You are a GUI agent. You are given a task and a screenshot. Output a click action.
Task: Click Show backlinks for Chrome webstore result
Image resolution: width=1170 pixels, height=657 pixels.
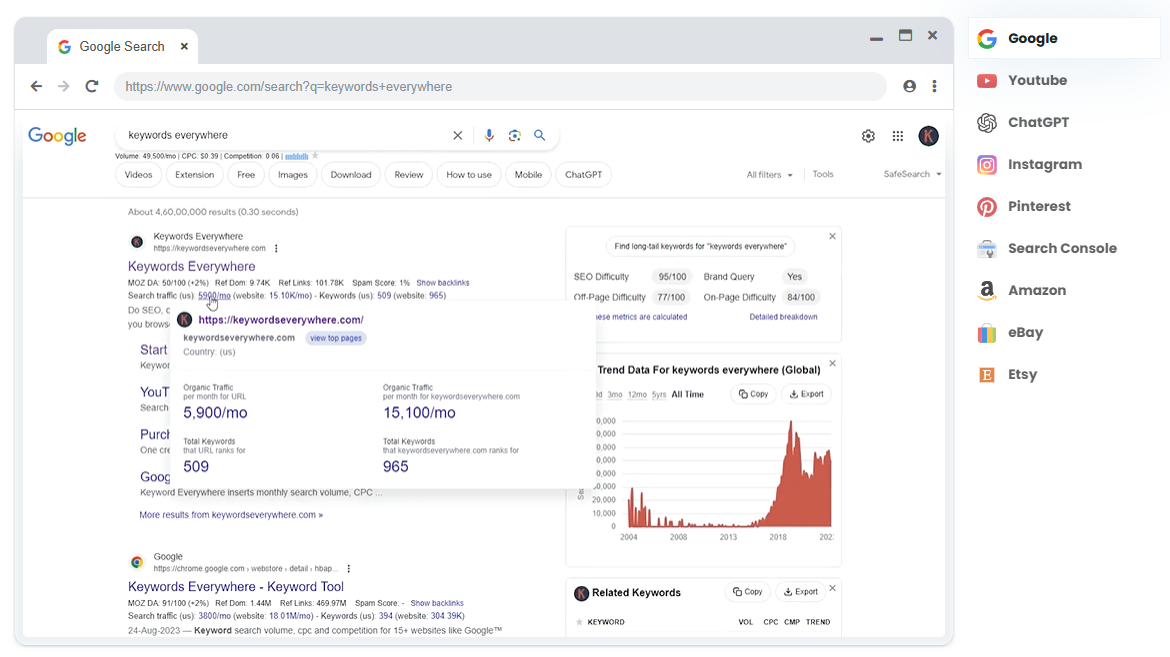click(x=437, y=603)
